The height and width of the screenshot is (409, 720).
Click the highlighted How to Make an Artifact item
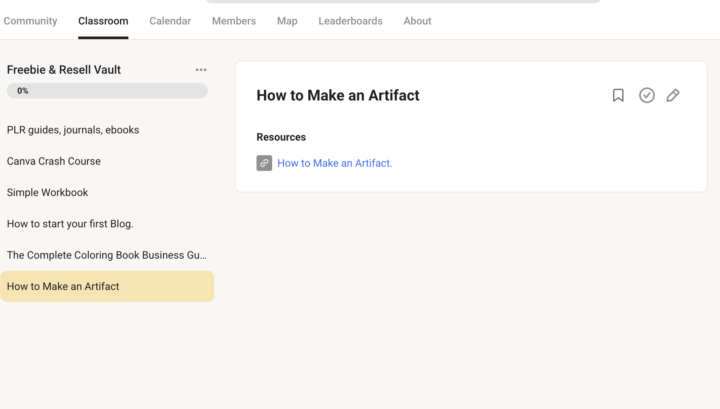pyautogui.click(x=107, y=286)
